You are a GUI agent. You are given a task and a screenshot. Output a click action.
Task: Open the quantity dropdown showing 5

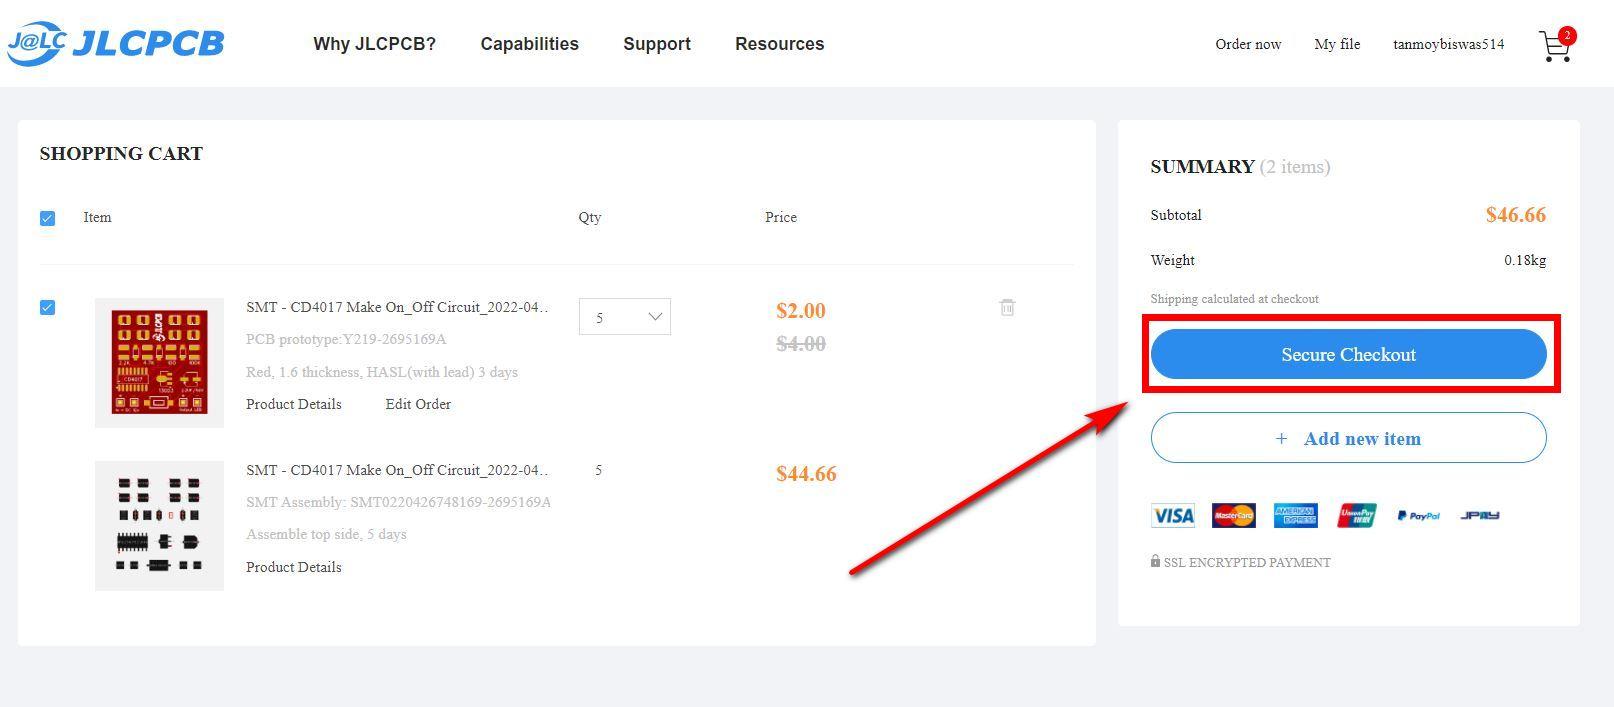(625, 317)
